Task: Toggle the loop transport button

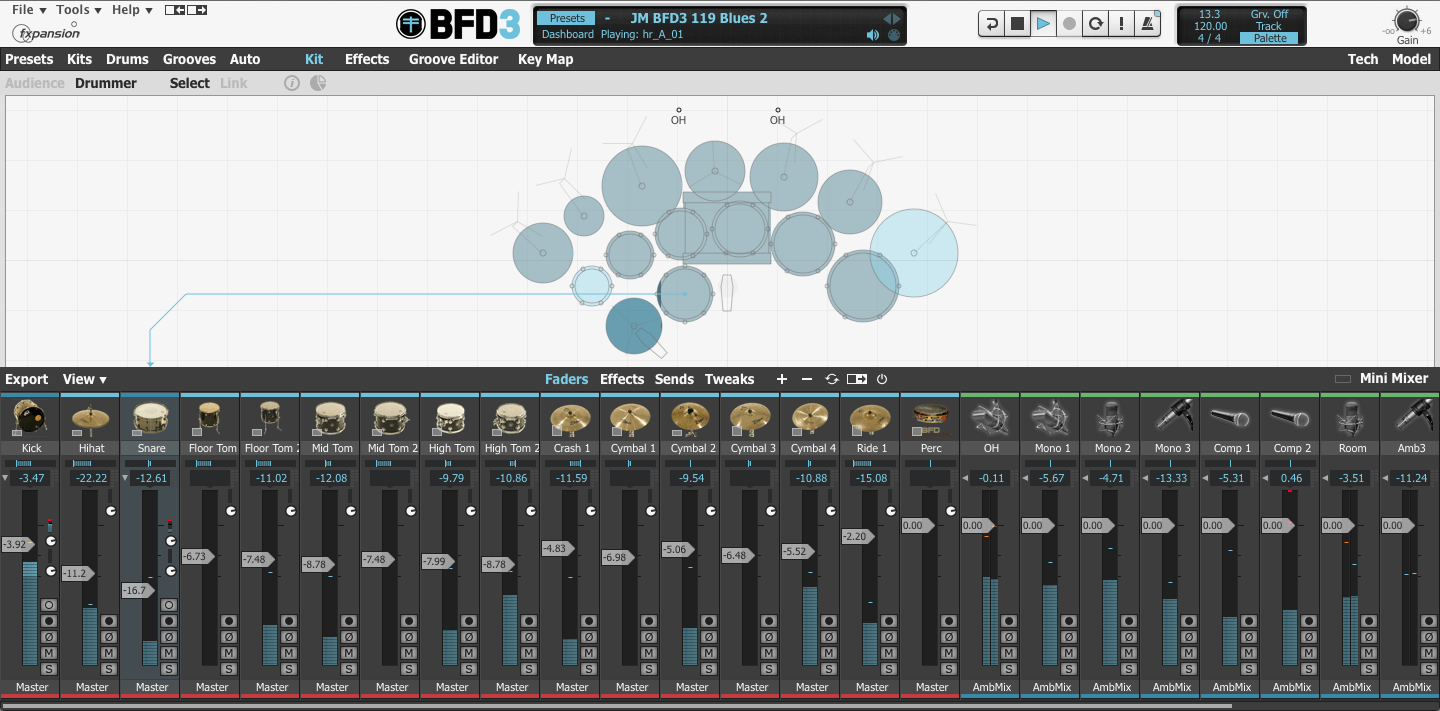Action: click(1096, 24)
